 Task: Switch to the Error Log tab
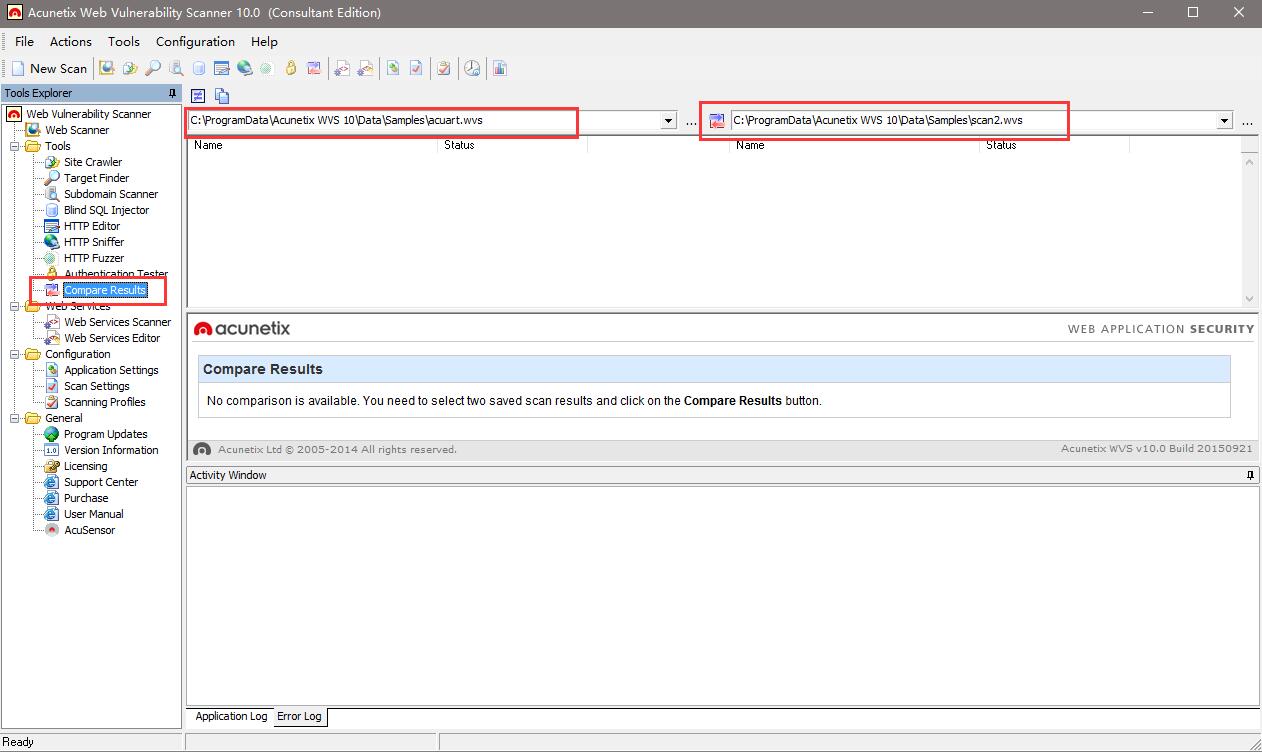click(x=299, y=717)
